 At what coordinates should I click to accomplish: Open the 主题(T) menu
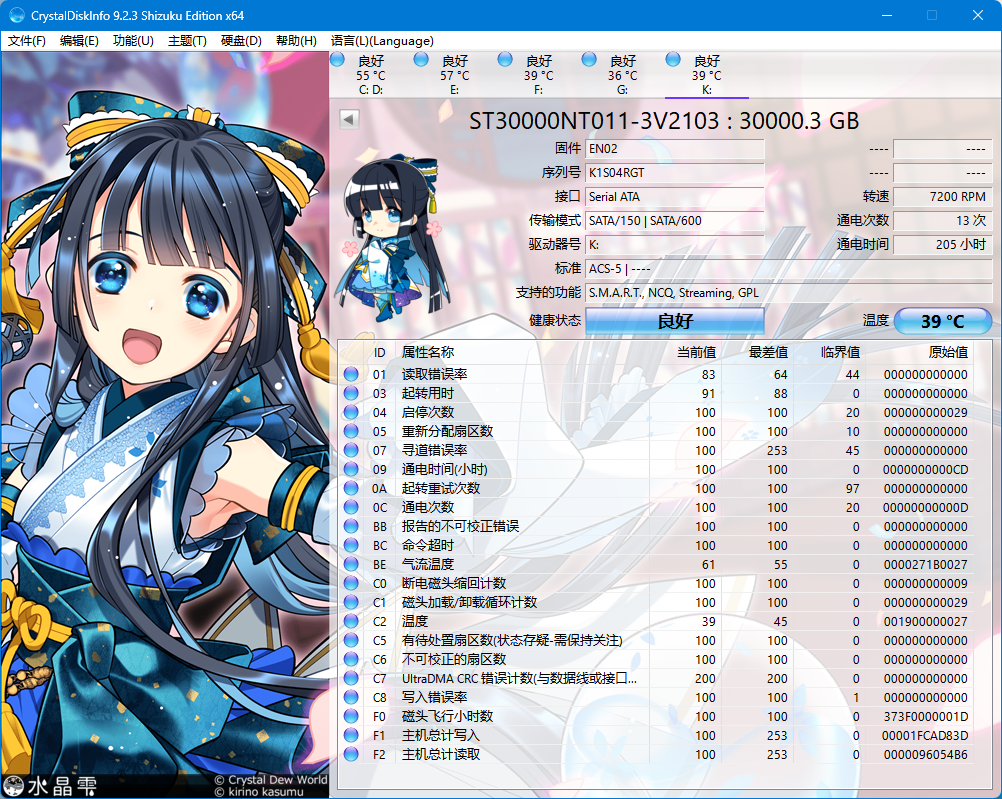click(187, 41)
